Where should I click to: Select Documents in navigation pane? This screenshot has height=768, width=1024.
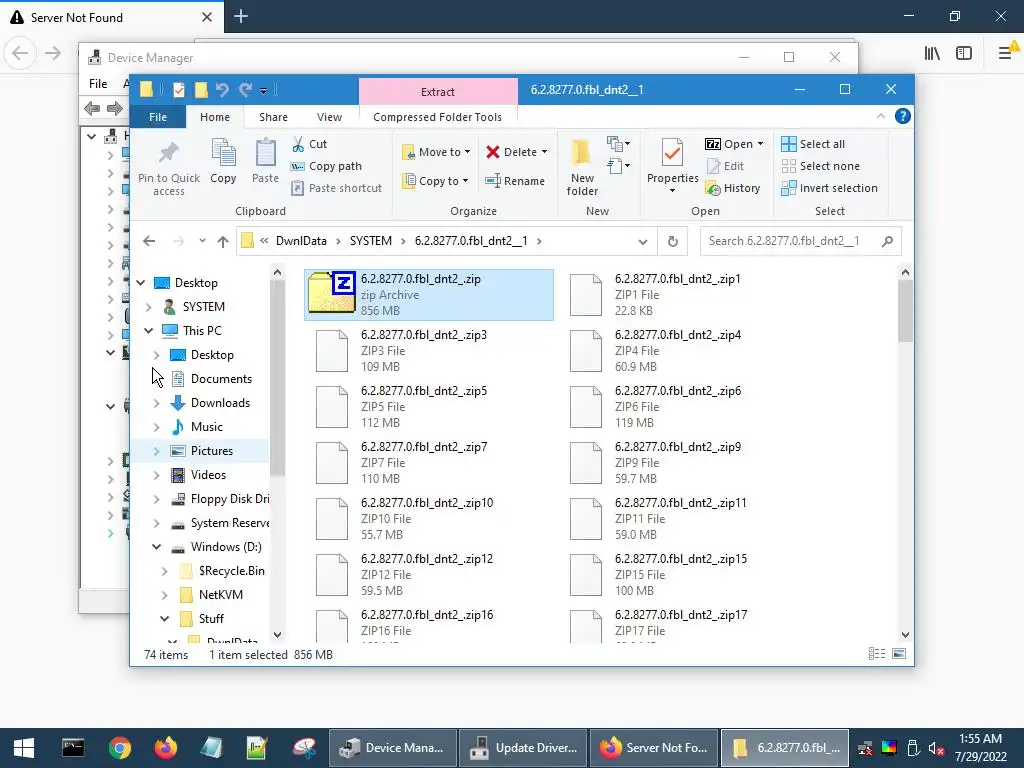coord(221,379)
